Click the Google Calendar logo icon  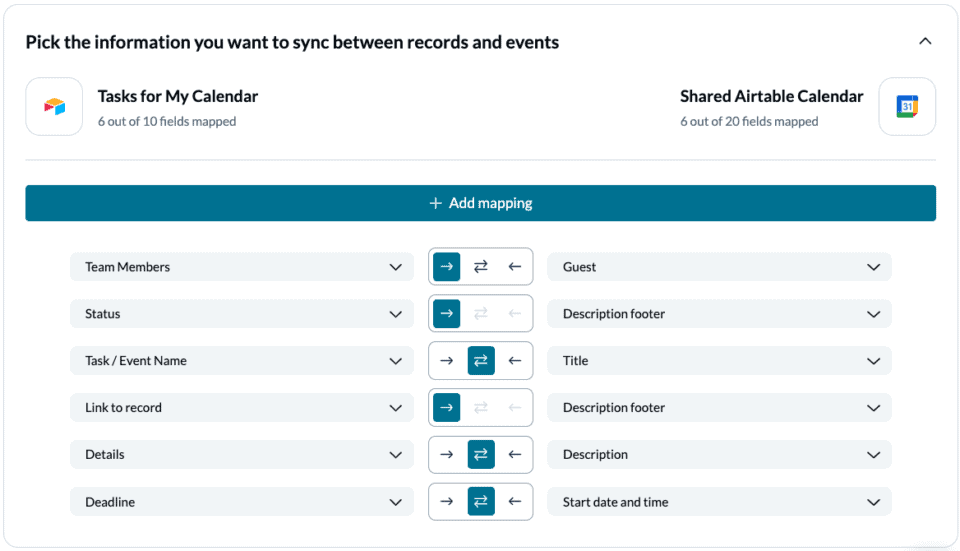(x=907, y=107)
